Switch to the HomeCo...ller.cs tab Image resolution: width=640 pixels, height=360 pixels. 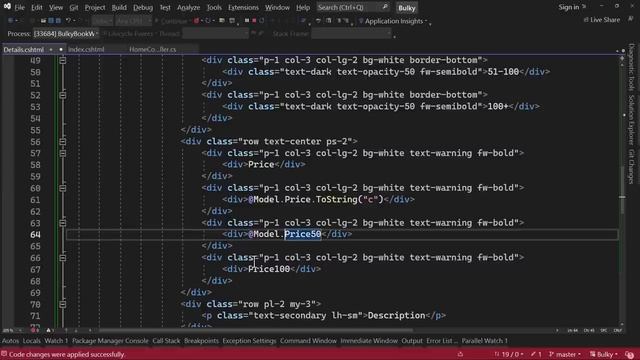(x=153, y=49)
